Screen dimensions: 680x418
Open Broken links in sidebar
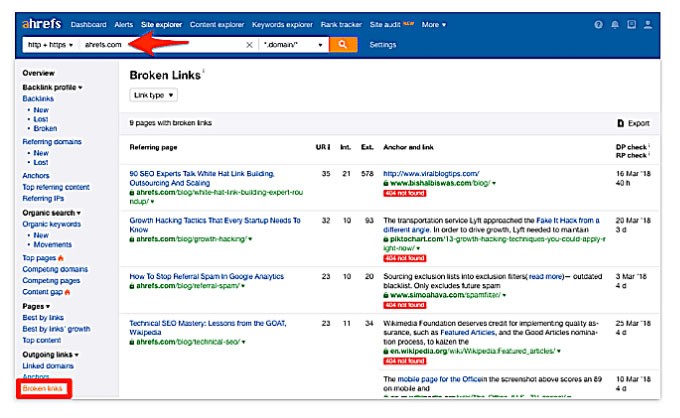pyautogui.click(x=42, y=389)
